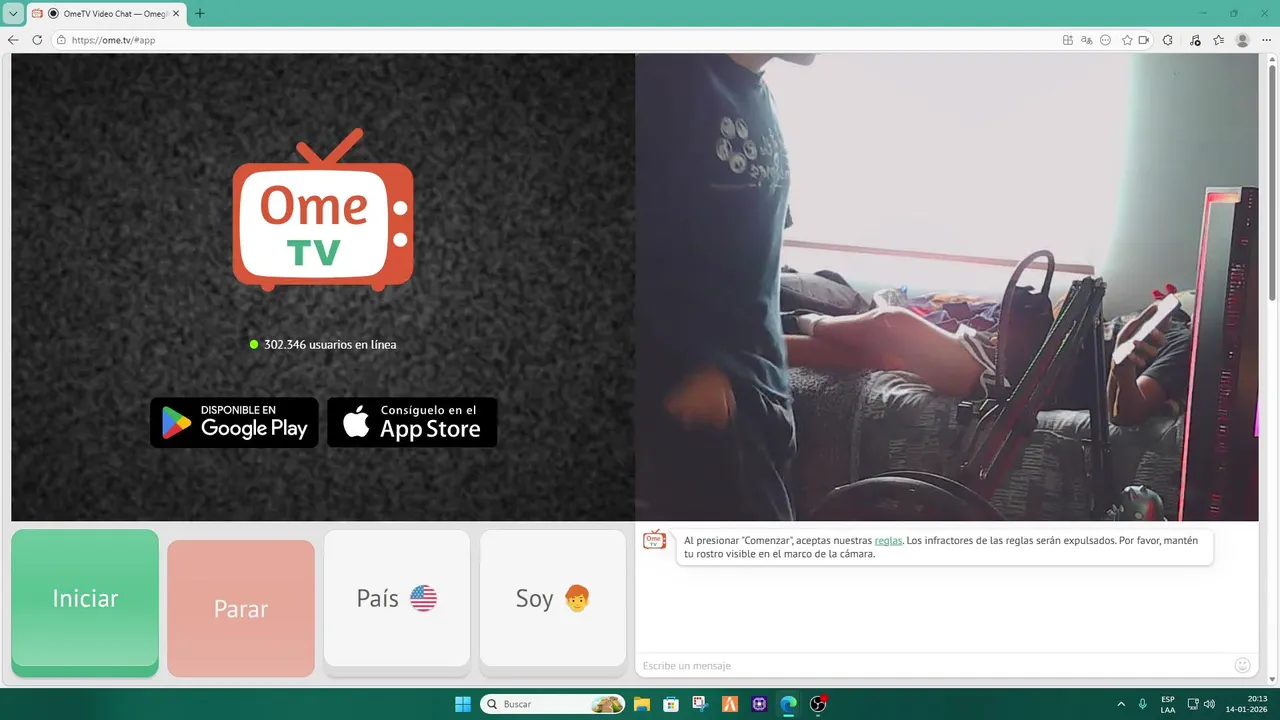Open the Soy gender selector
The height and width of the screenshot is (720, 1280).
[553, 598]
